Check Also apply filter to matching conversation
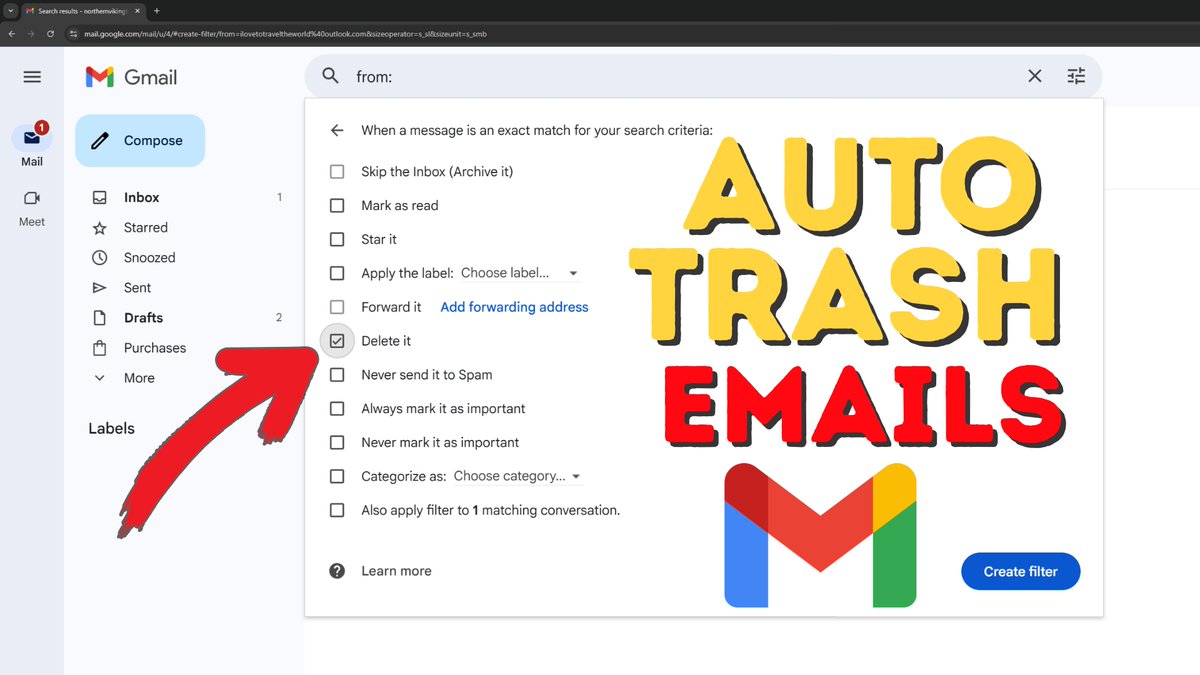 coord(337,510)
